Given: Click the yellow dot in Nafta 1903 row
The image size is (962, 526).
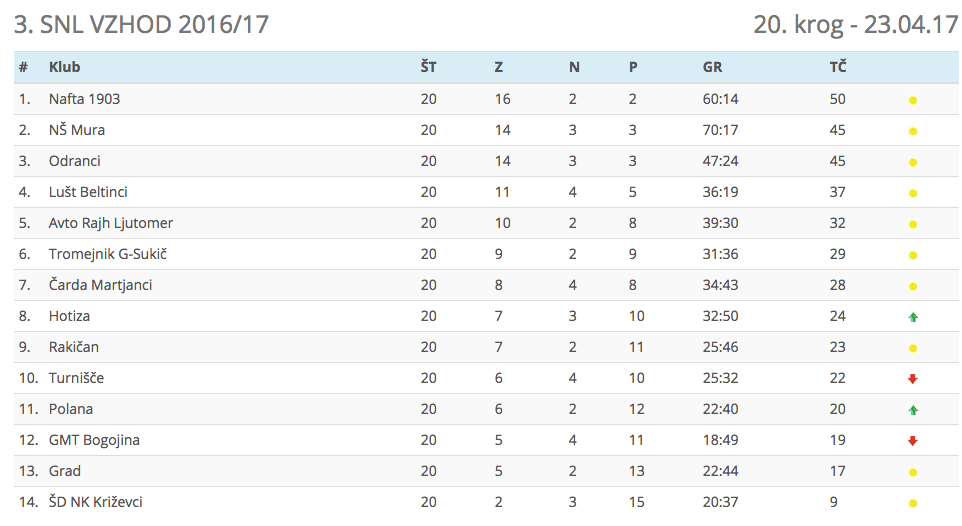Looking at the screenshot, I should [x=913, y=100].
